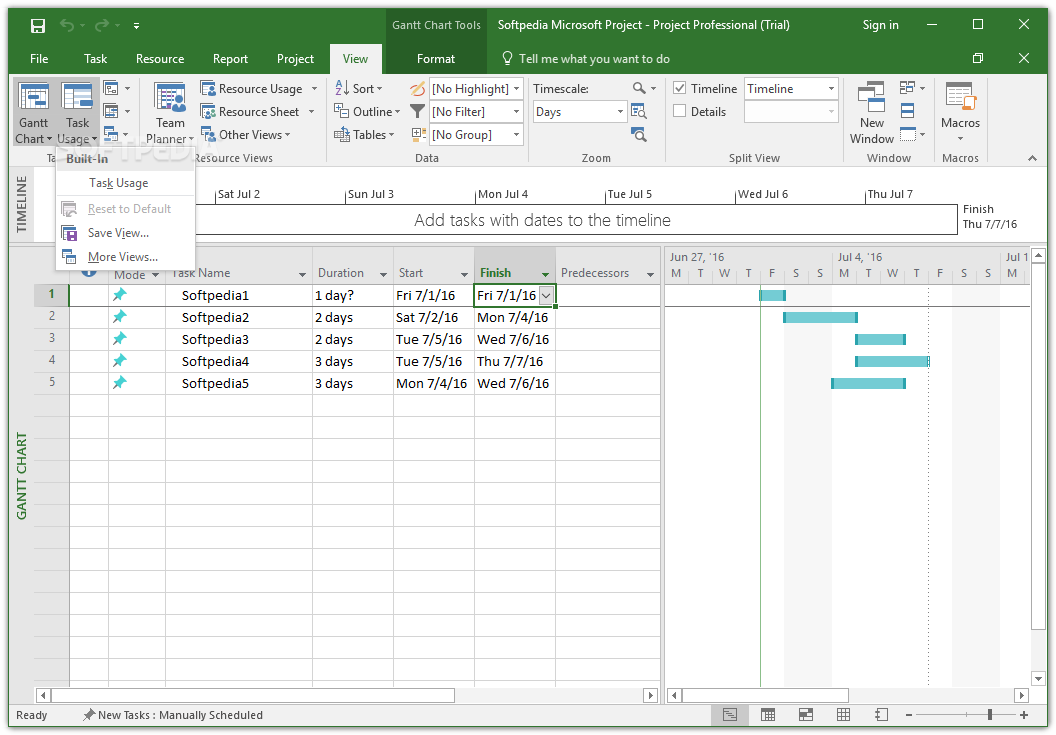Click the Entire Project zoom icon

639,111
